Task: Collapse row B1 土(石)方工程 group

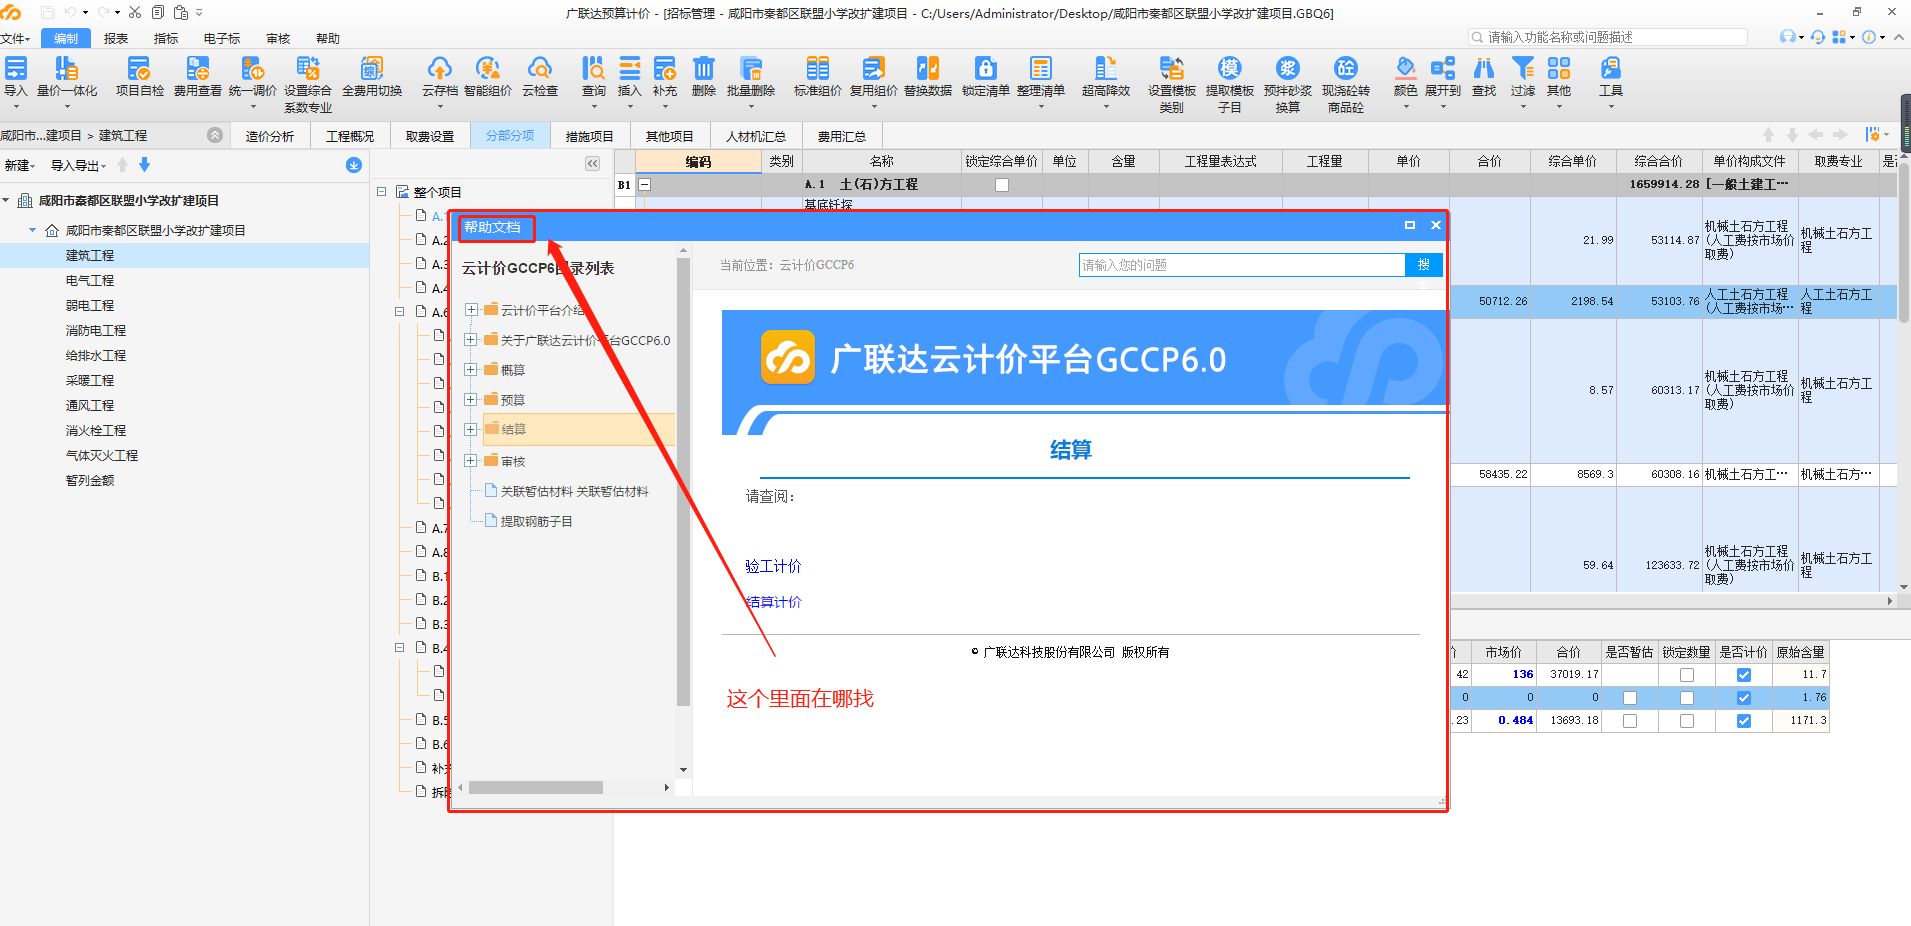Action: click(645, 185)
